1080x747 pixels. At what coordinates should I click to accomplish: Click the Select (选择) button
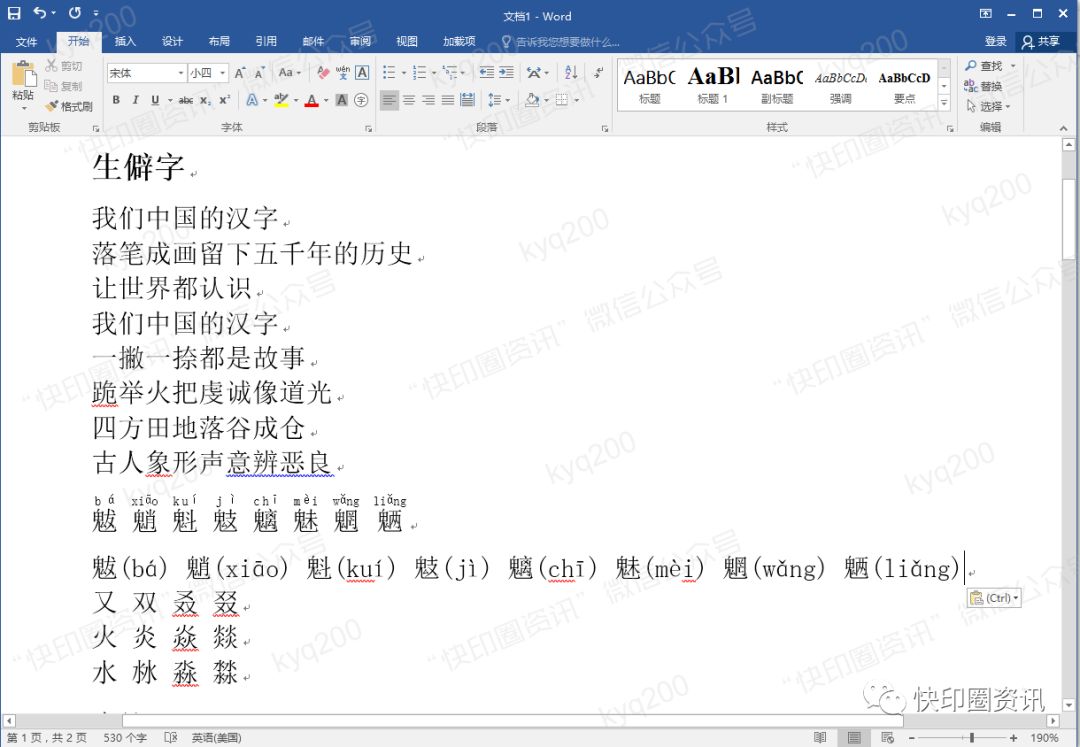tap(988, 106)
